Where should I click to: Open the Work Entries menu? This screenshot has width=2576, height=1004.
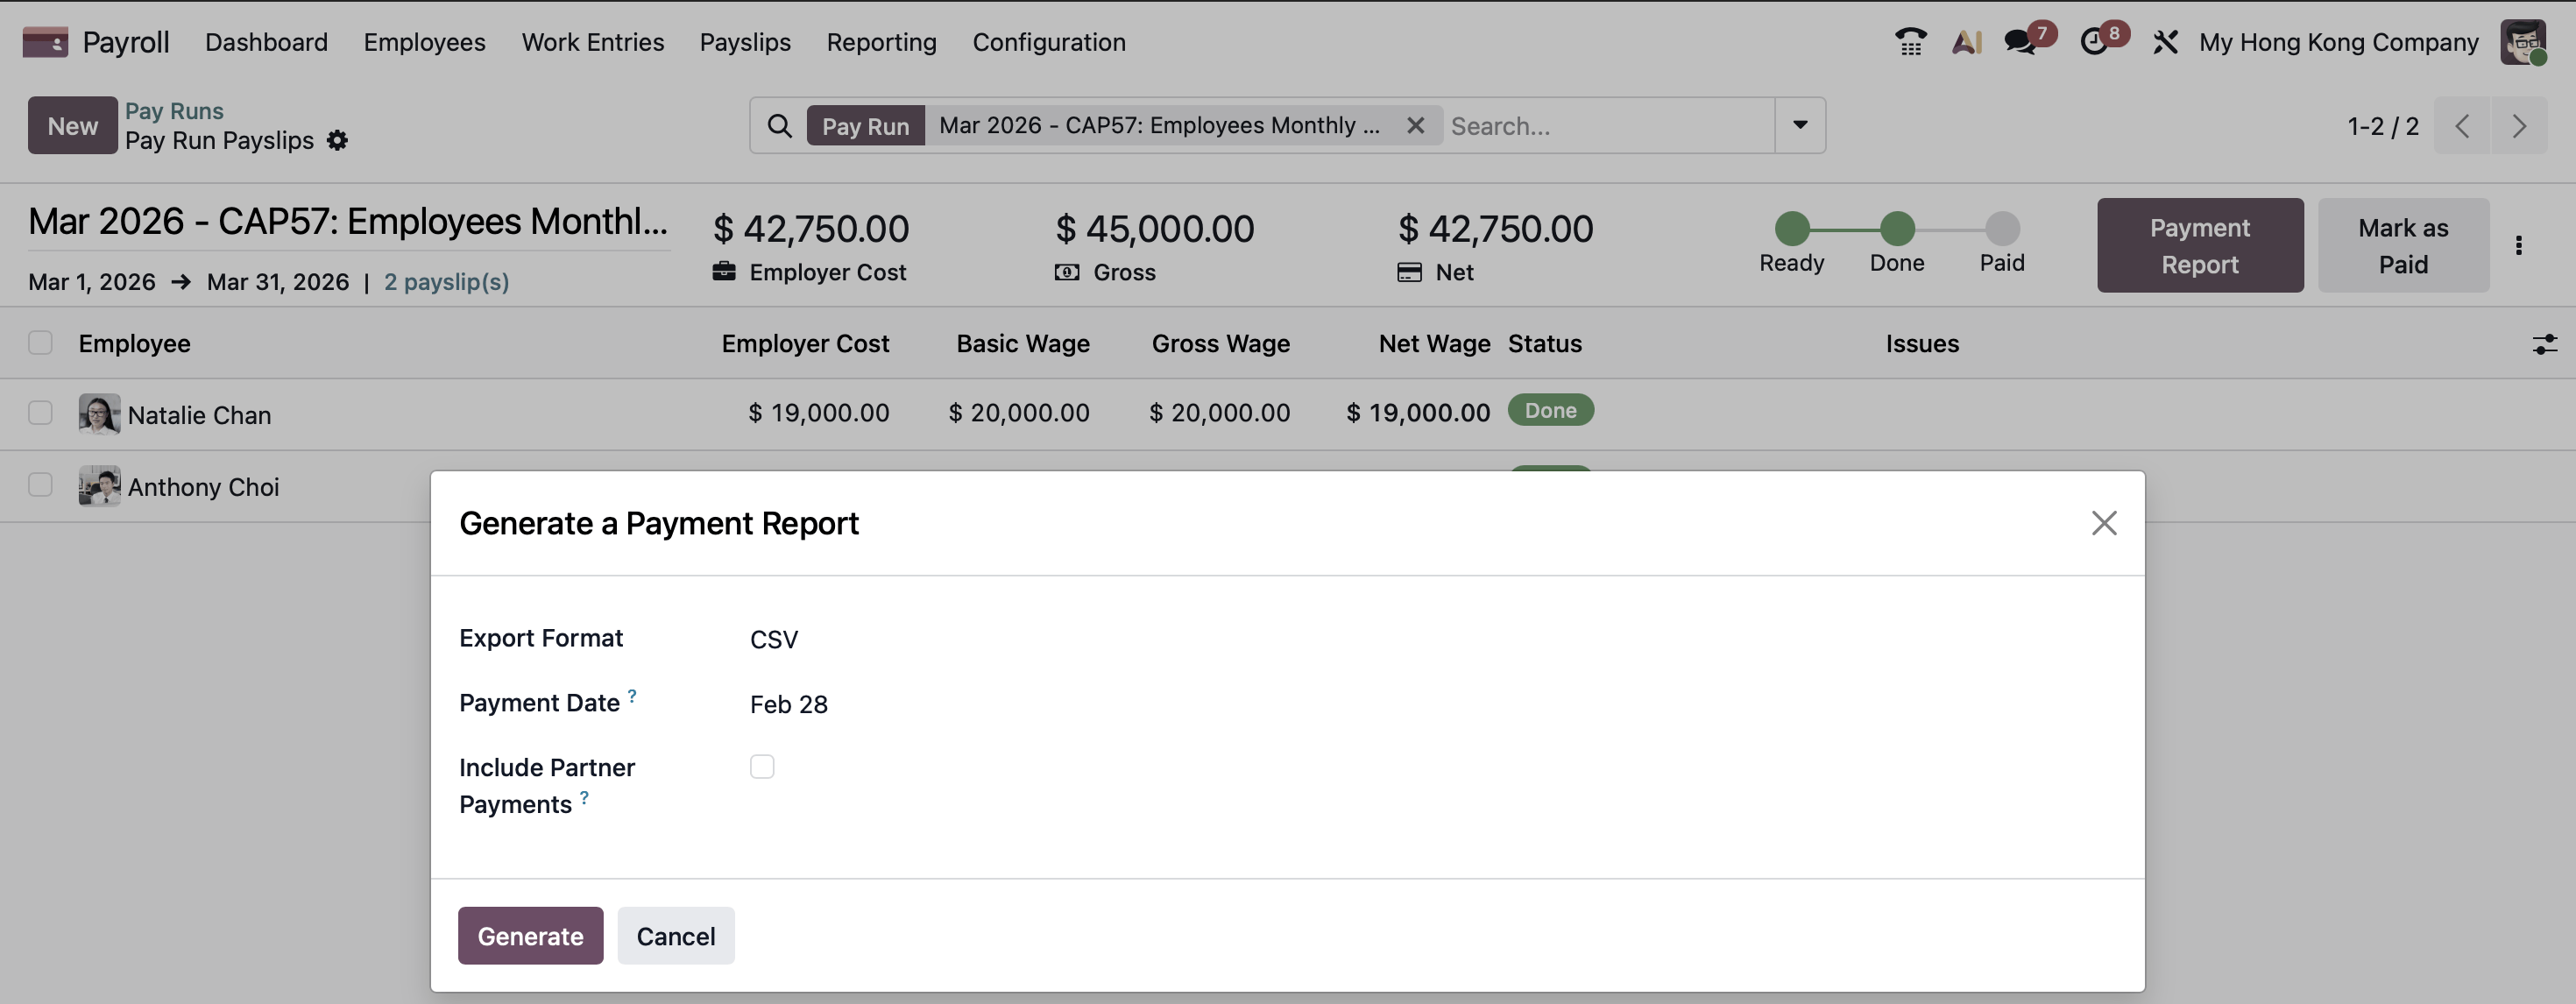click(x=592, y=42)
